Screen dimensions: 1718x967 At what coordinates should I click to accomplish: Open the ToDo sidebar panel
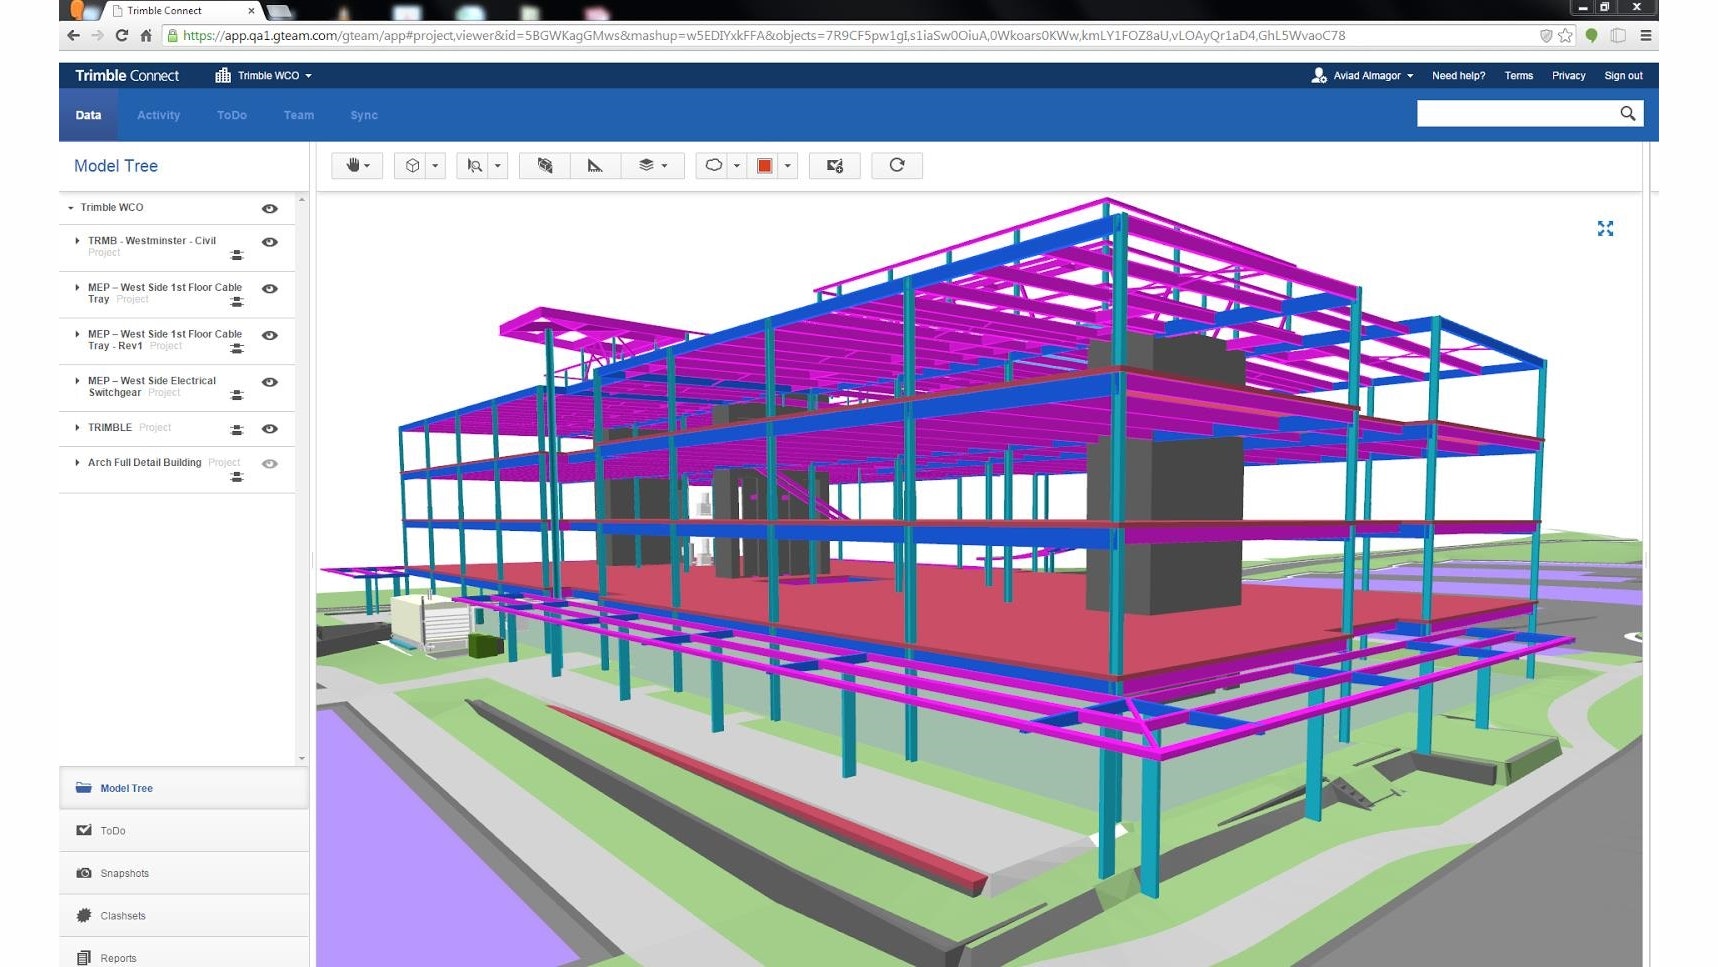pyautogui.click(x=184, y=831)
